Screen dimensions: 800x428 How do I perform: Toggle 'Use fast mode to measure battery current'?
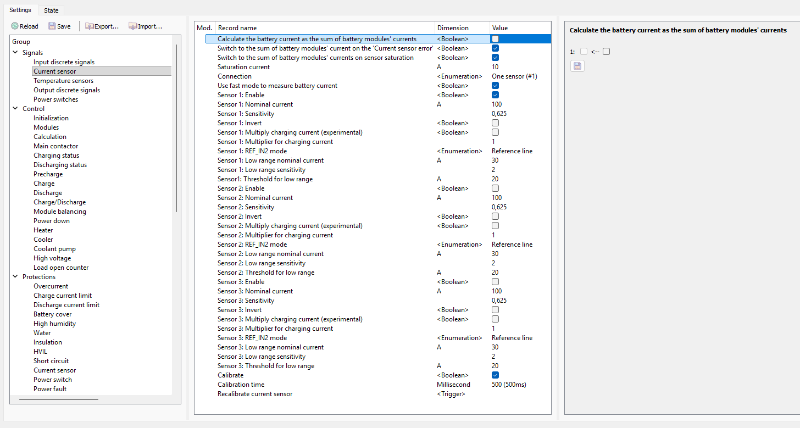[x=495, y=86]
